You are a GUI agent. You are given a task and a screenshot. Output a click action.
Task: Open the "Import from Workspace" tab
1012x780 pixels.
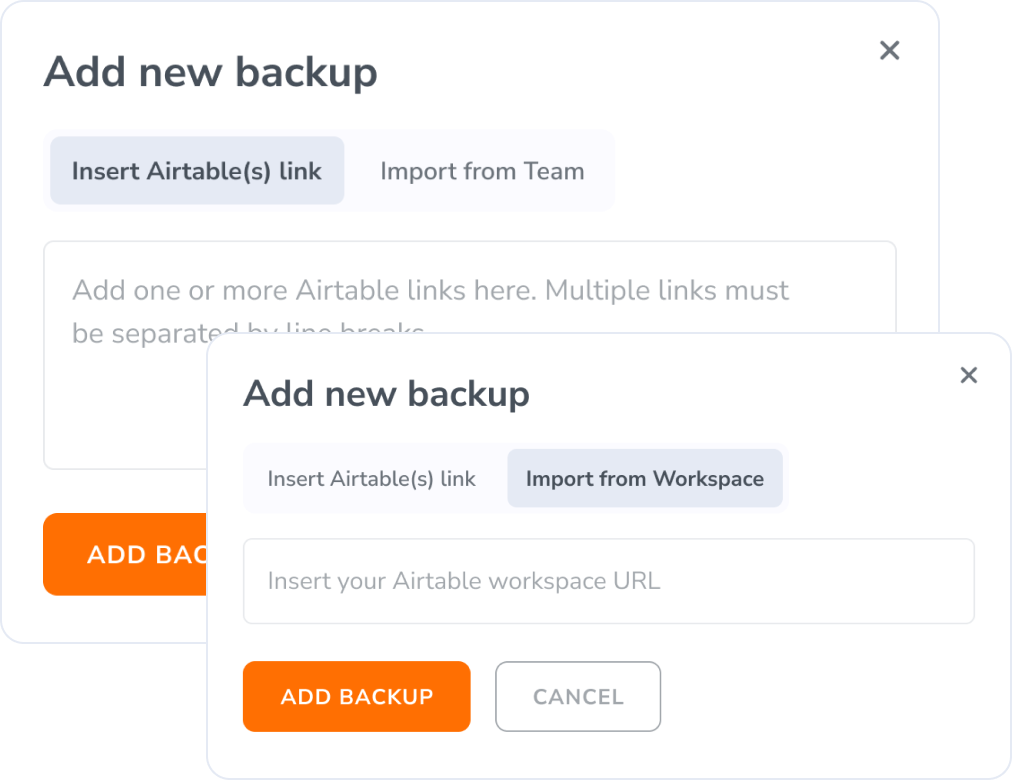coord(644,479)
